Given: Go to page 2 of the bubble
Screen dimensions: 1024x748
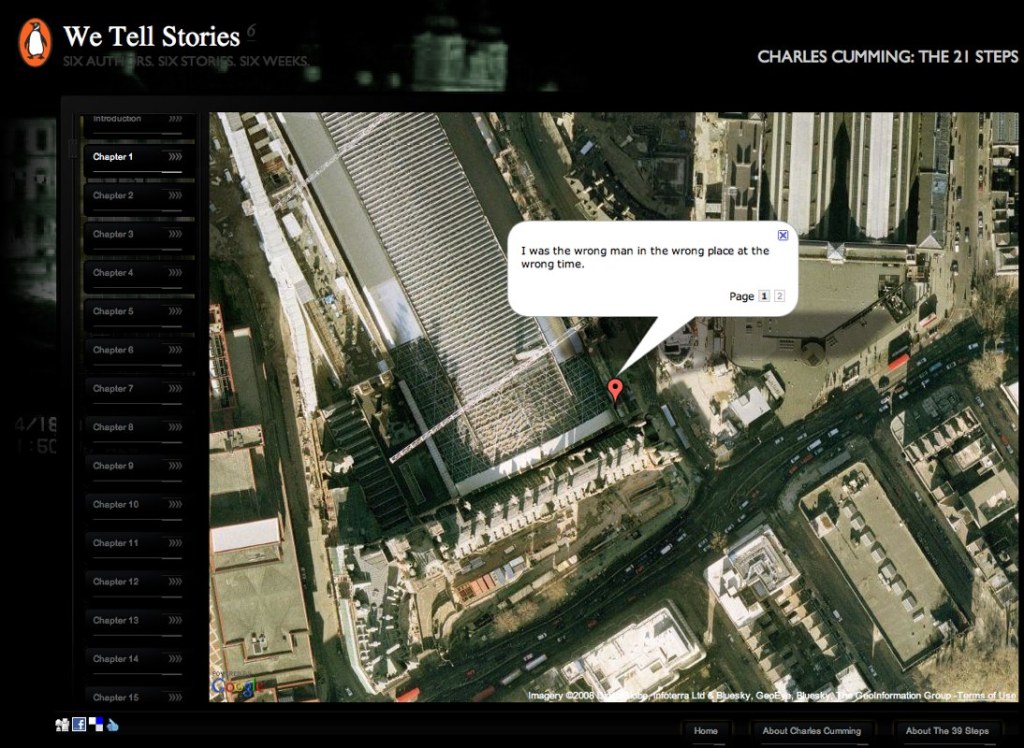Looking at the screenshot, I should (x=779, y=296).
